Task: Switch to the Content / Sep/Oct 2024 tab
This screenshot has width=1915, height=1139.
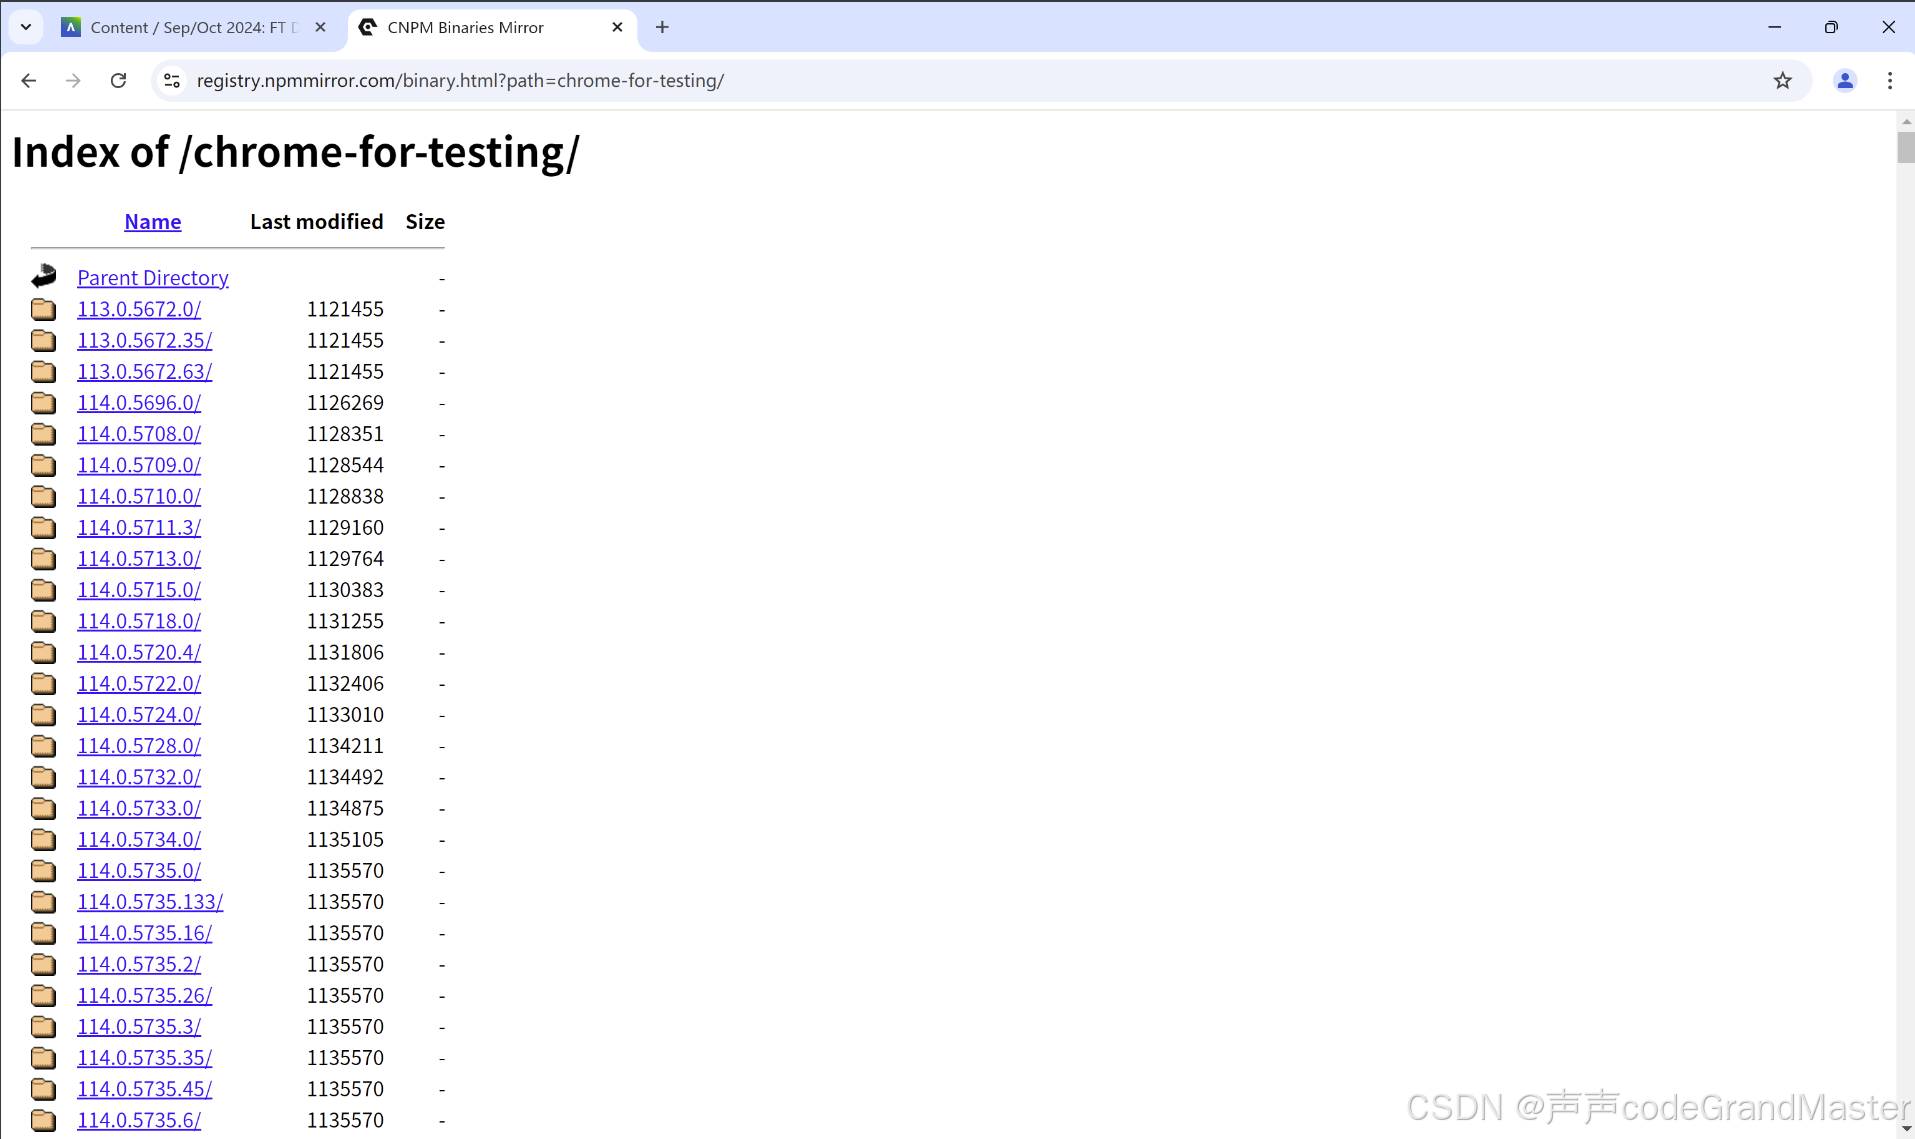Action: coord(194,27)
